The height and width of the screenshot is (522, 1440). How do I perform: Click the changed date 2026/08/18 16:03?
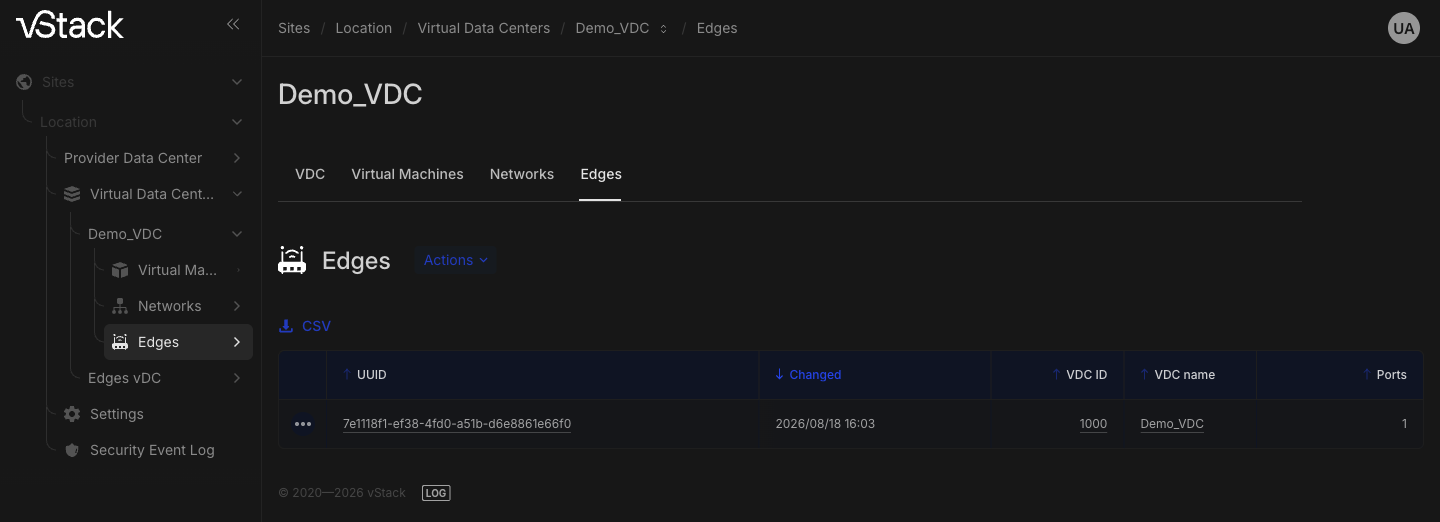tap(825, 424)
